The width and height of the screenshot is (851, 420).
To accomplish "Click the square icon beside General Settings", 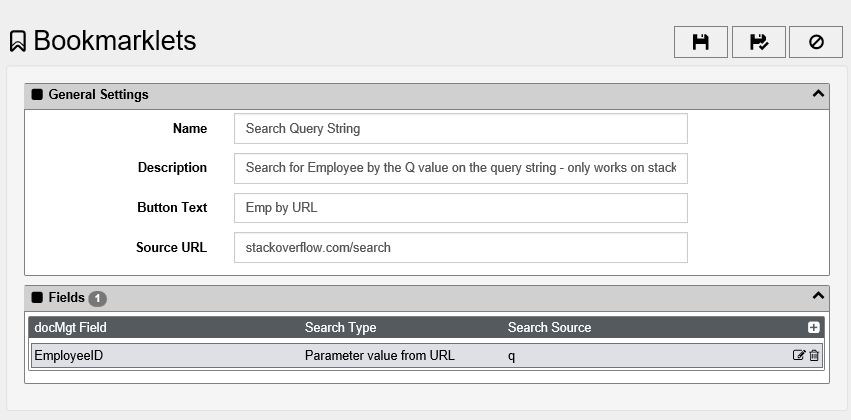I will tap(37, 94).
